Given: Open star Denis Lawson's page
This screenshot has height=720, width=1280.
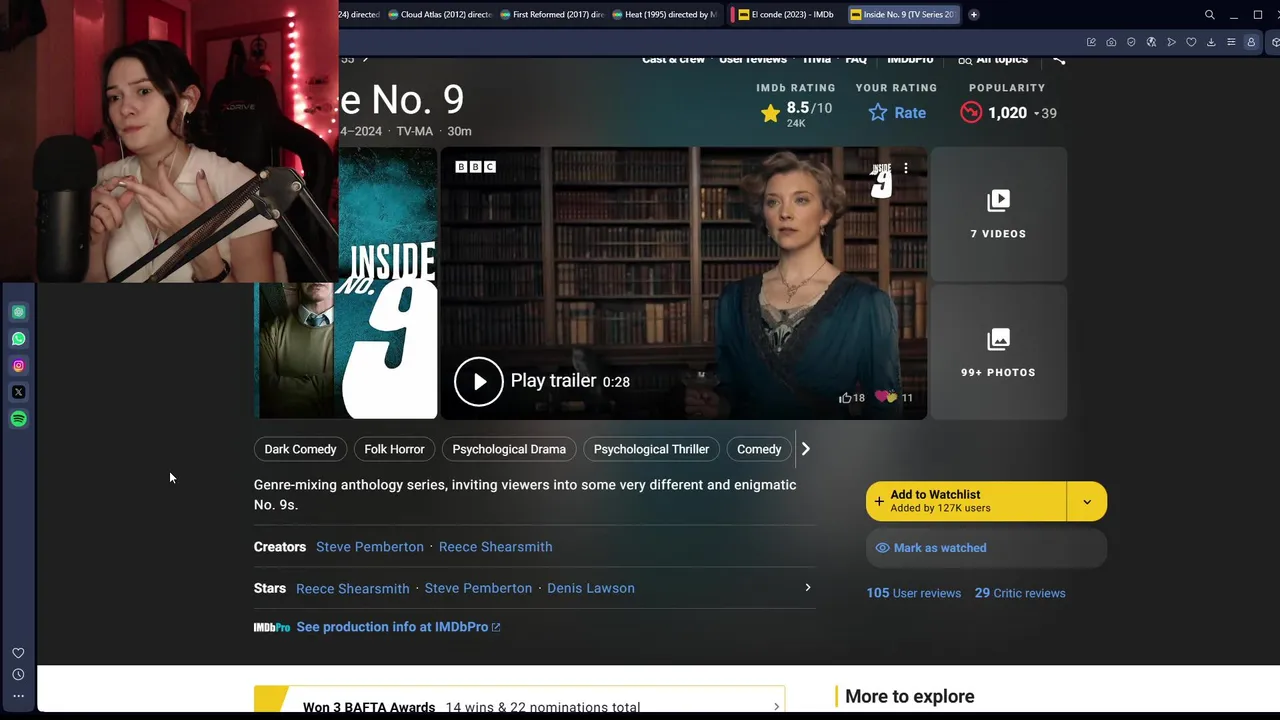Looking at the screenshot, I should (591, 588).
